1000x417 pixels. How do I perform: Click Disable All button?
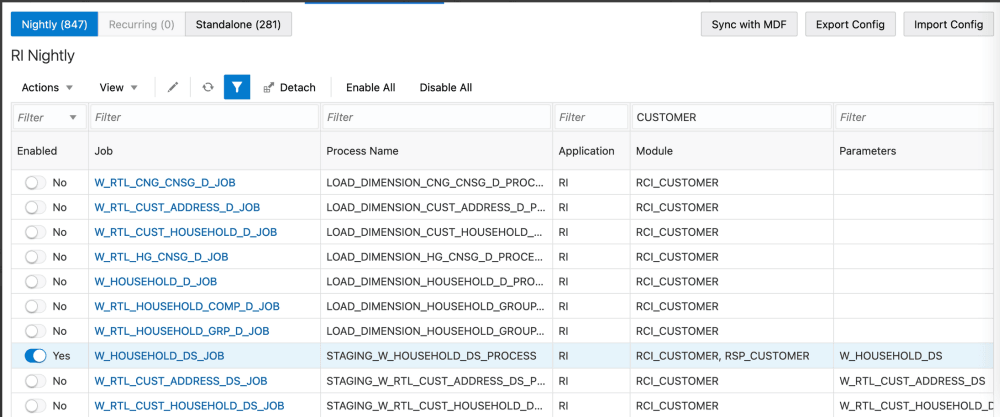[446, 87]
